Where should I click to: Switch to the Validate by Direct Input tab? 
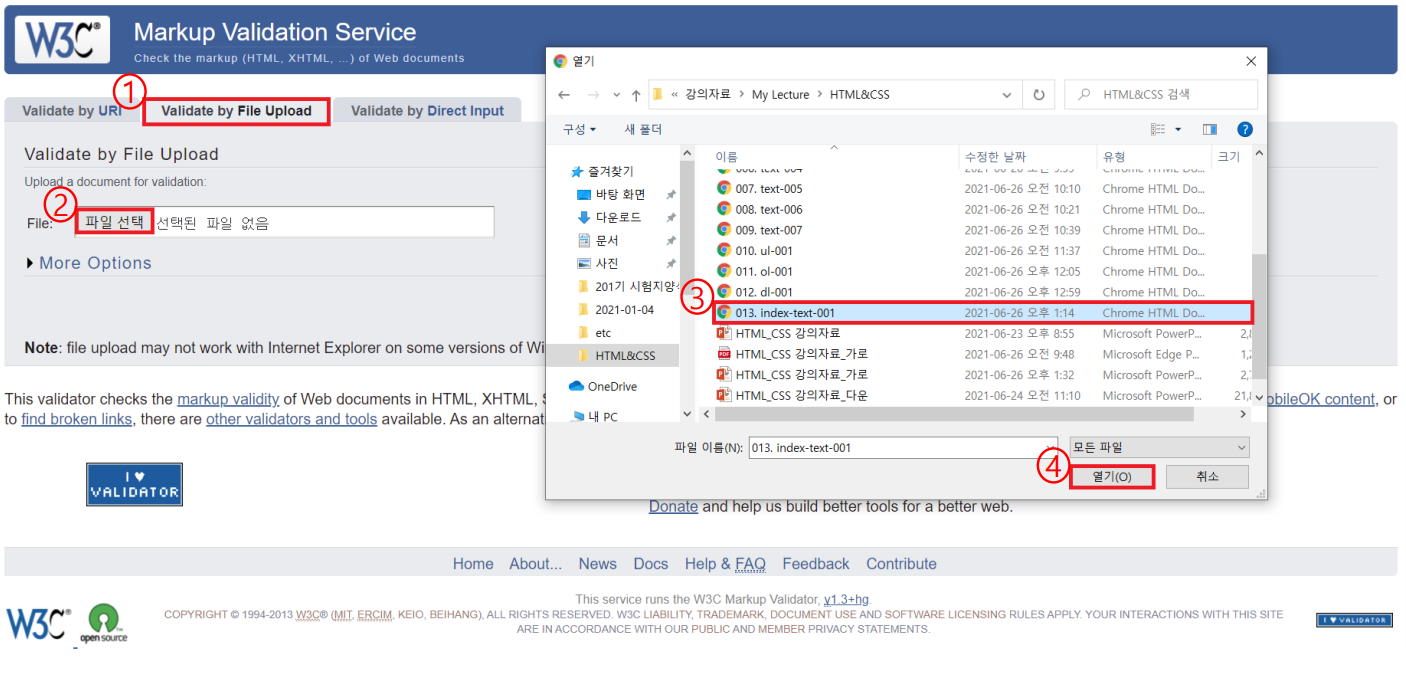(x=427, y=111)
